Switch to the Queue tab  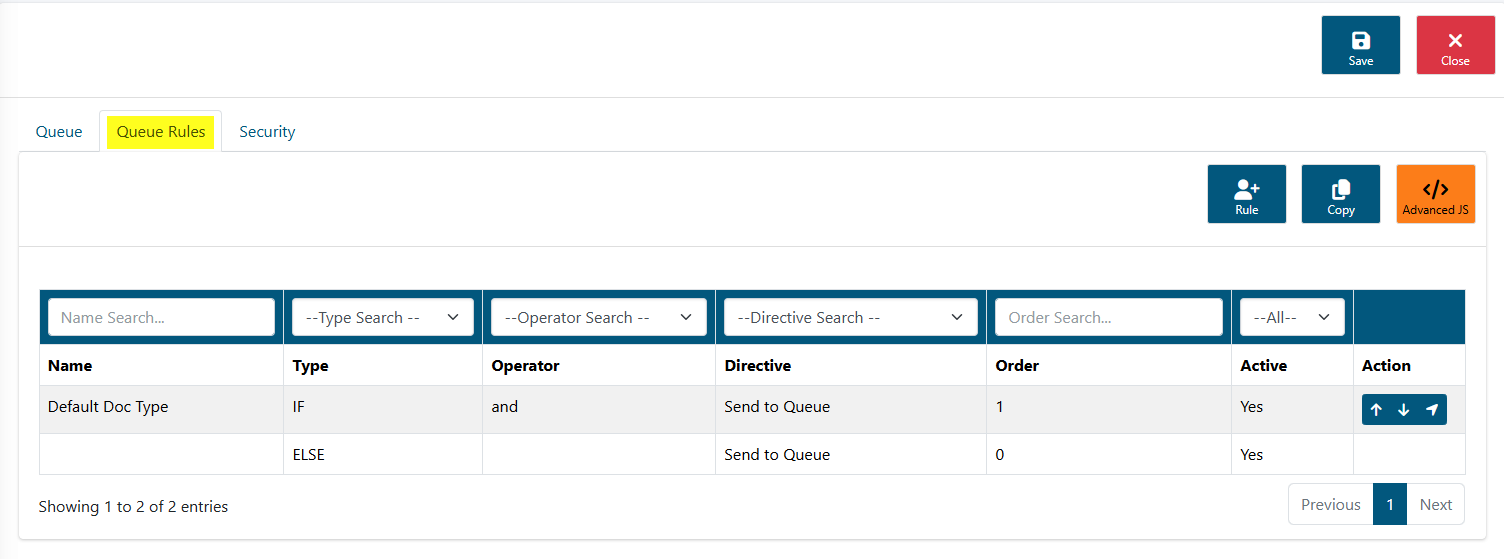pyautogui.click(x=59, y=131)
